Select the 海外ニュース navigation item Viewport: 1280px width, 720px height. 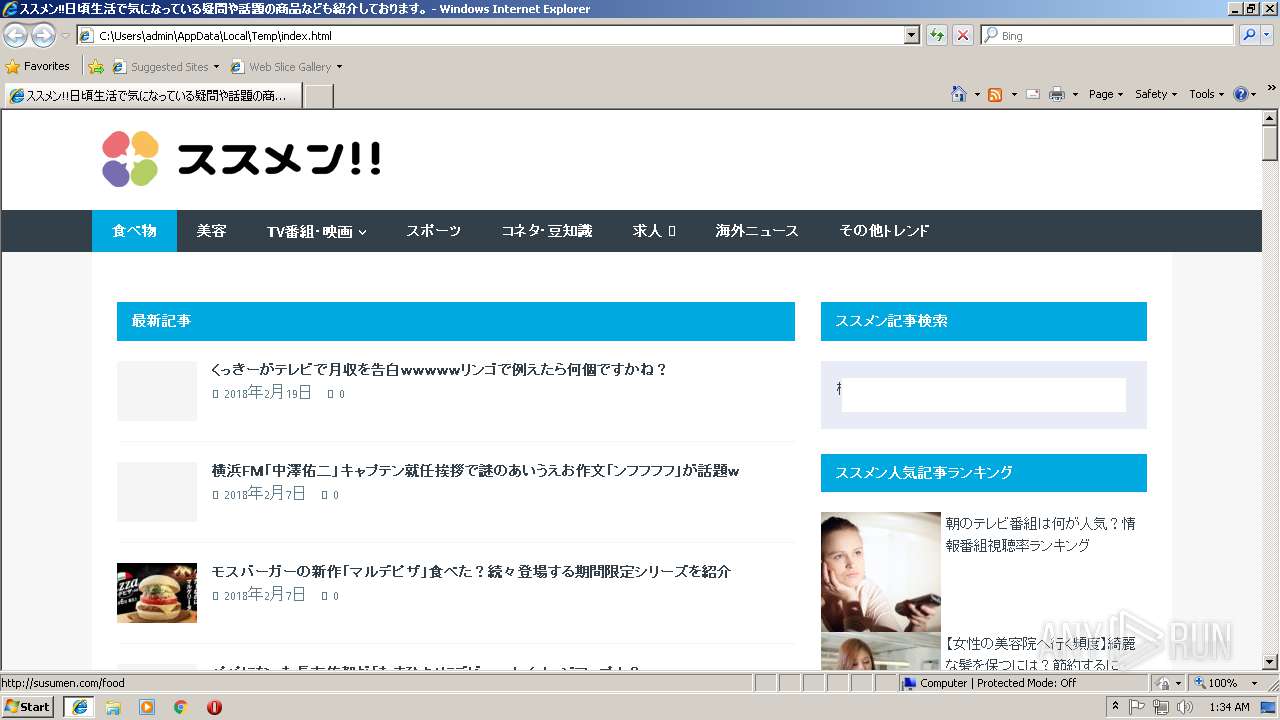coord(756,231)
